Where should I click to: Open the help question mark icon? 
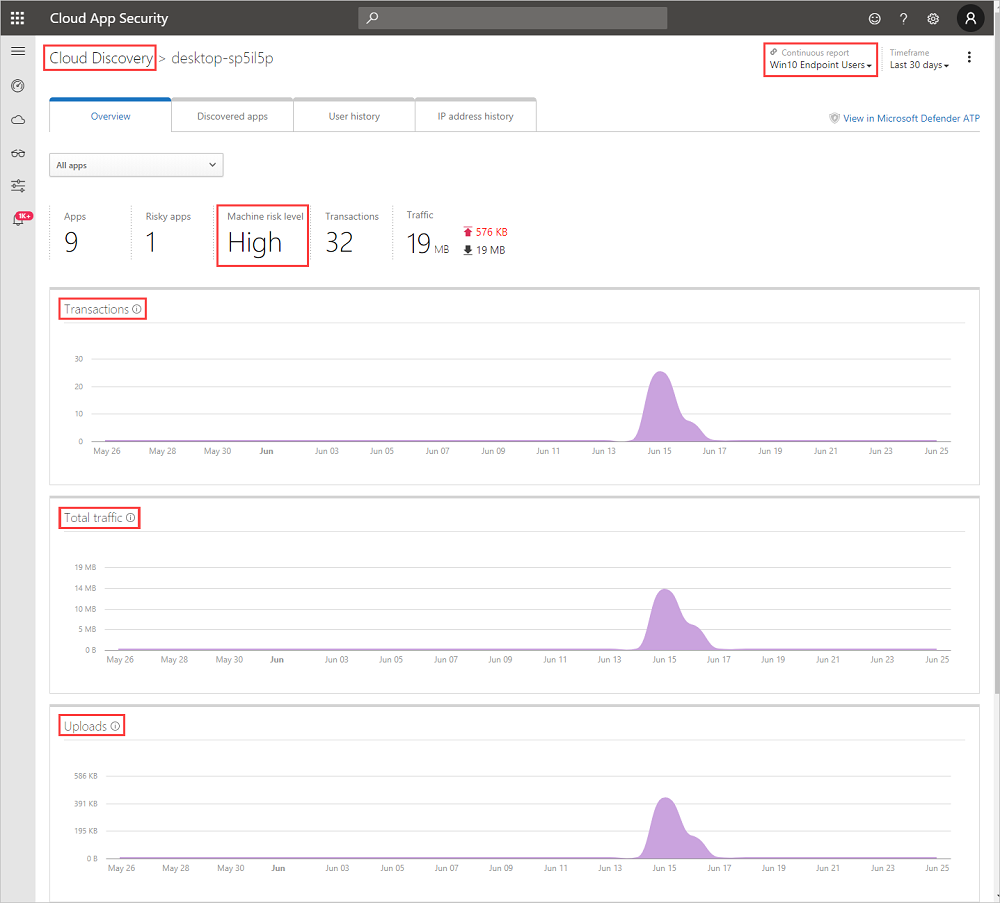[x=903, y=18]
